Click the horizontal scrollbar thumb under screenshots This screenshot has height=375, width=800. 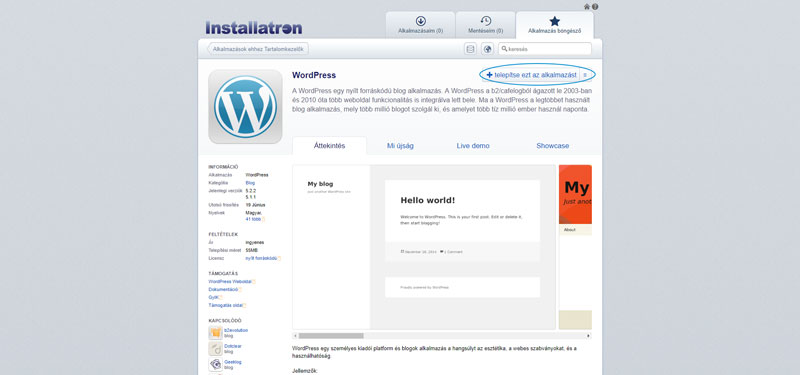(x=331, y=336)
